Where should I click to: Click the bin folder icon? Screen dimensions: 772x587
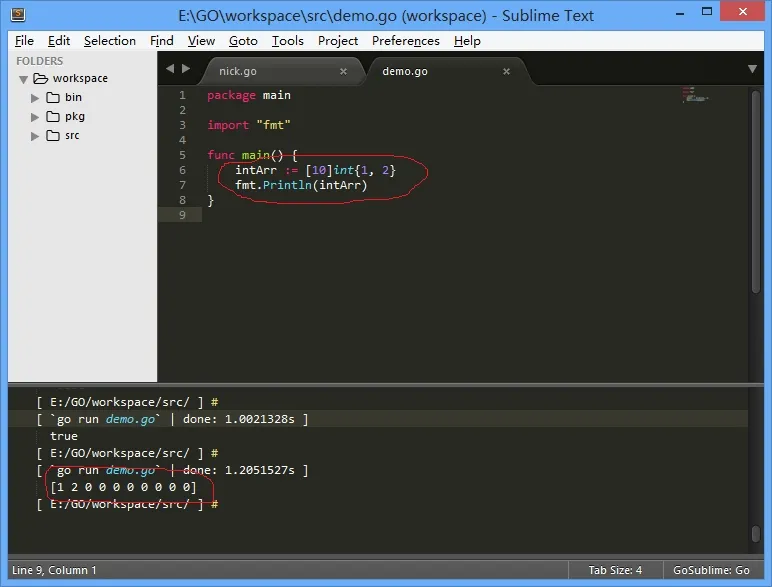click(53, 98)
